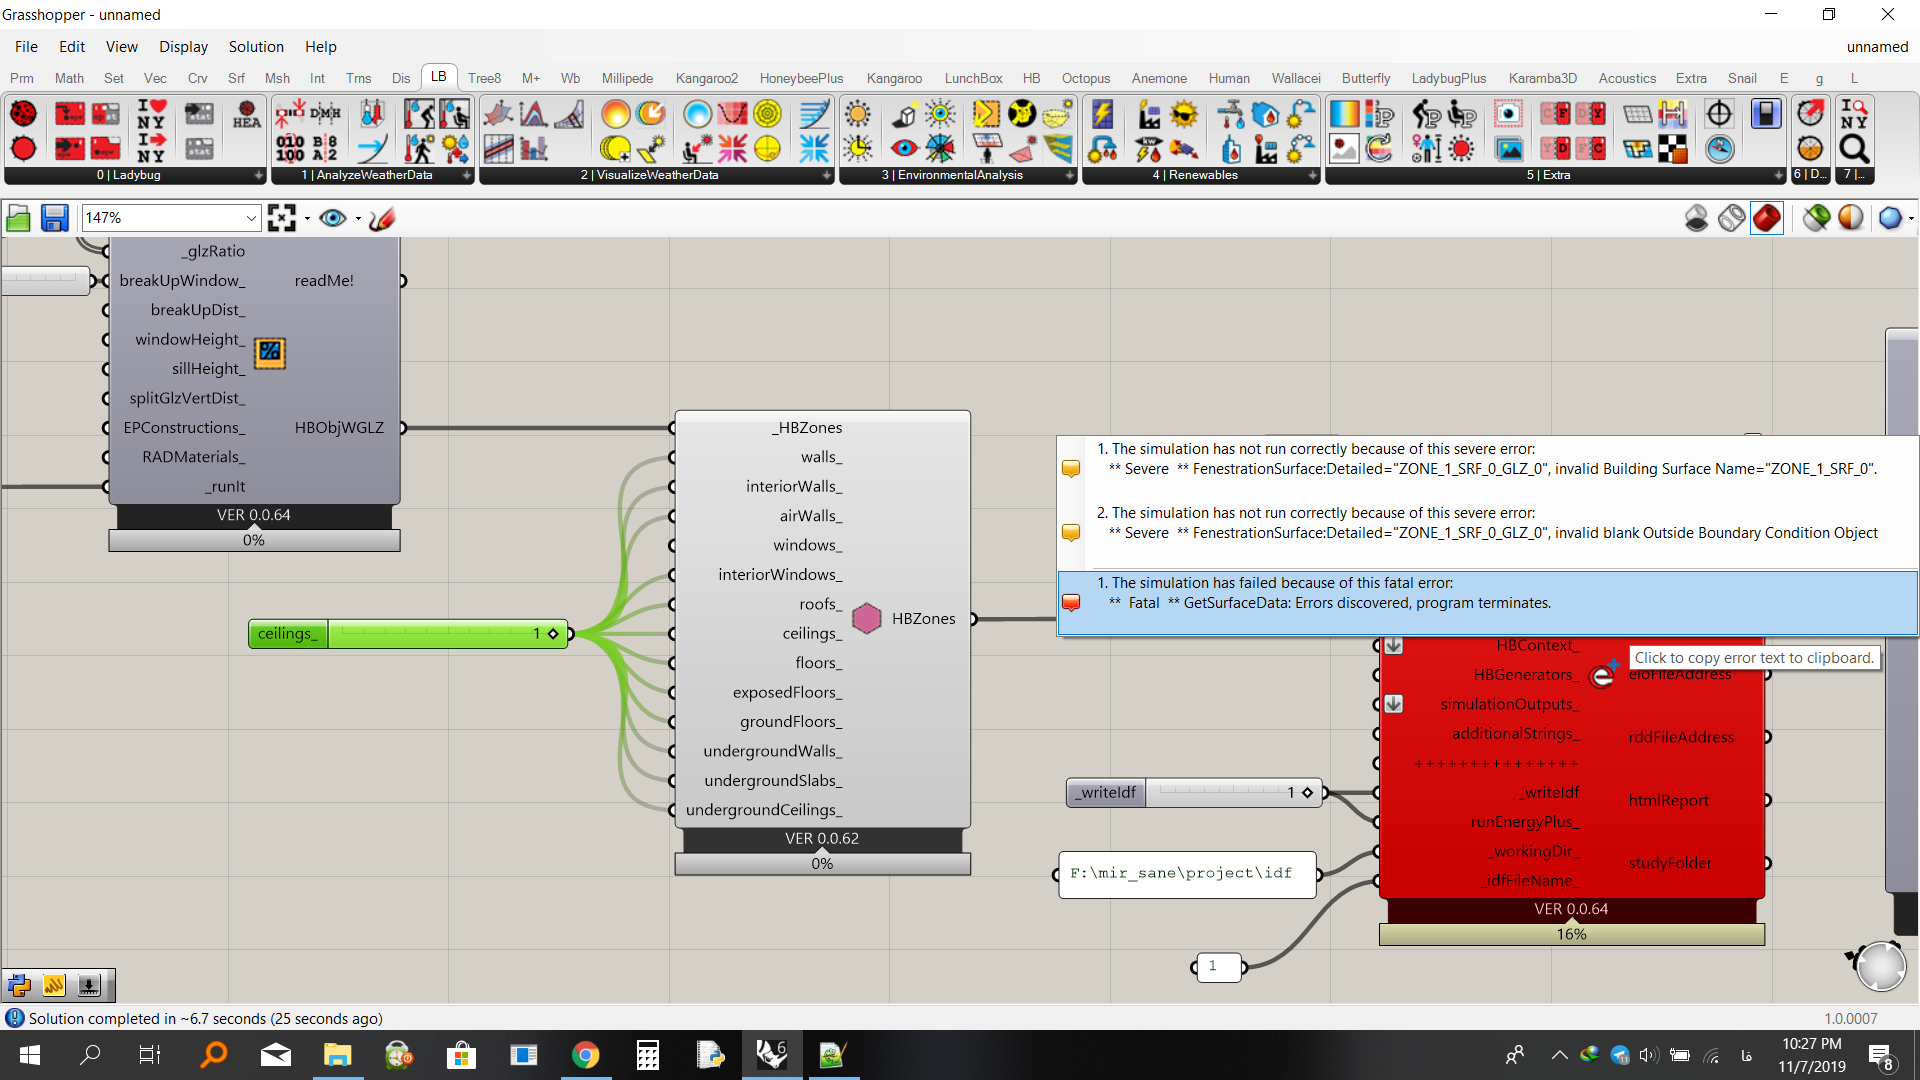Viewport: 1920px width, 1080px height.
Task: Expand the 1 | AnalyzeWeatherData panel
Action: coord(467,175)
